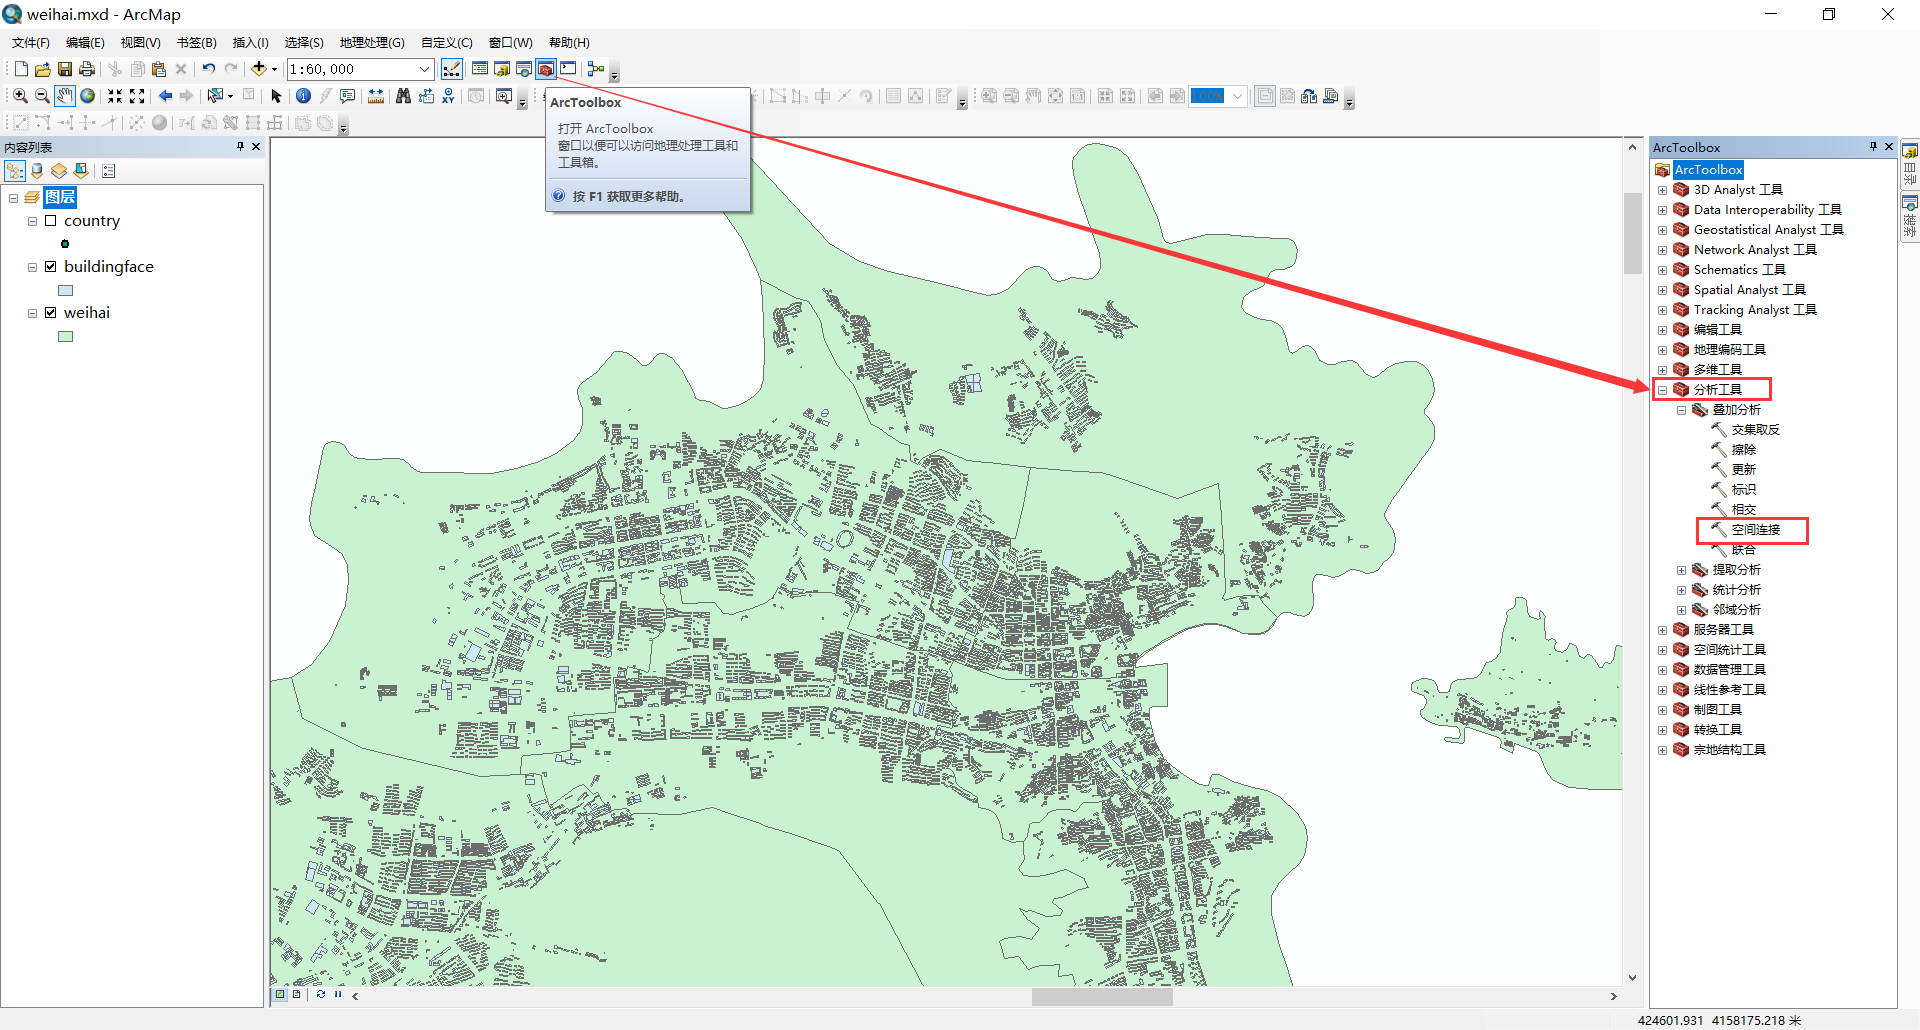Collapse the 分析工具 toolbox node
1920x1030 pixels.
coord(1662,390)
